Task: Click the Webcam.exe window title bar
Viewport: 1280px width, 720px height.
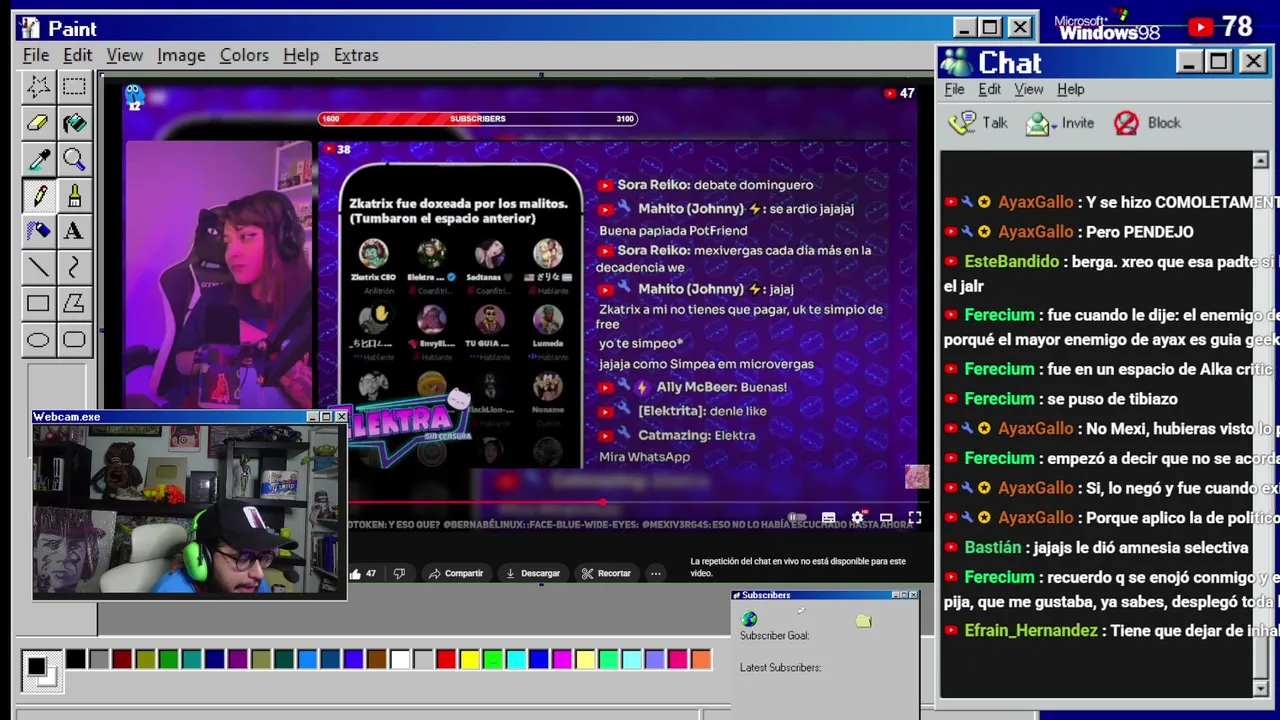Action: pyautogui.click(x=190, y=417)
